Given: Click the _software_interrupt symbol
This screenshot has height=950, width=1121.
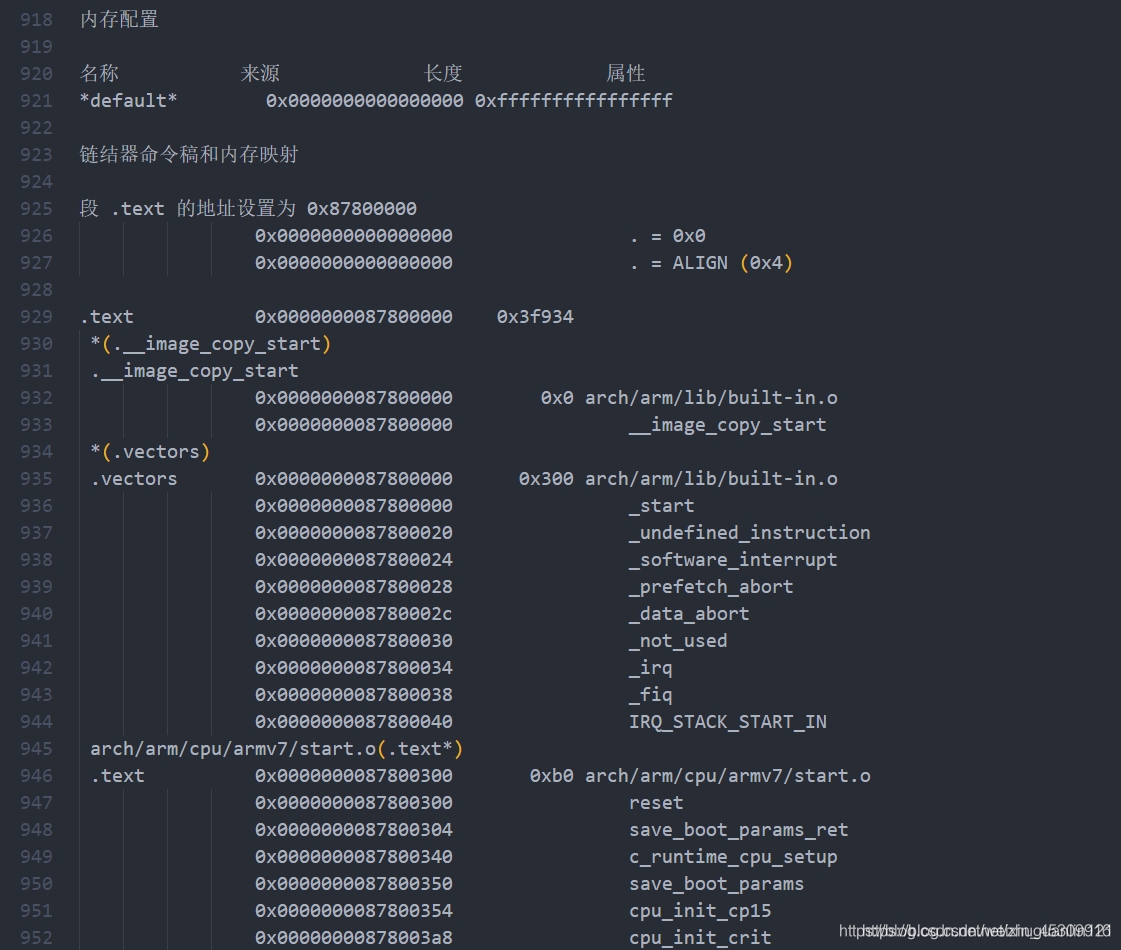Looking at the screenshot, I should pos(734,560).
